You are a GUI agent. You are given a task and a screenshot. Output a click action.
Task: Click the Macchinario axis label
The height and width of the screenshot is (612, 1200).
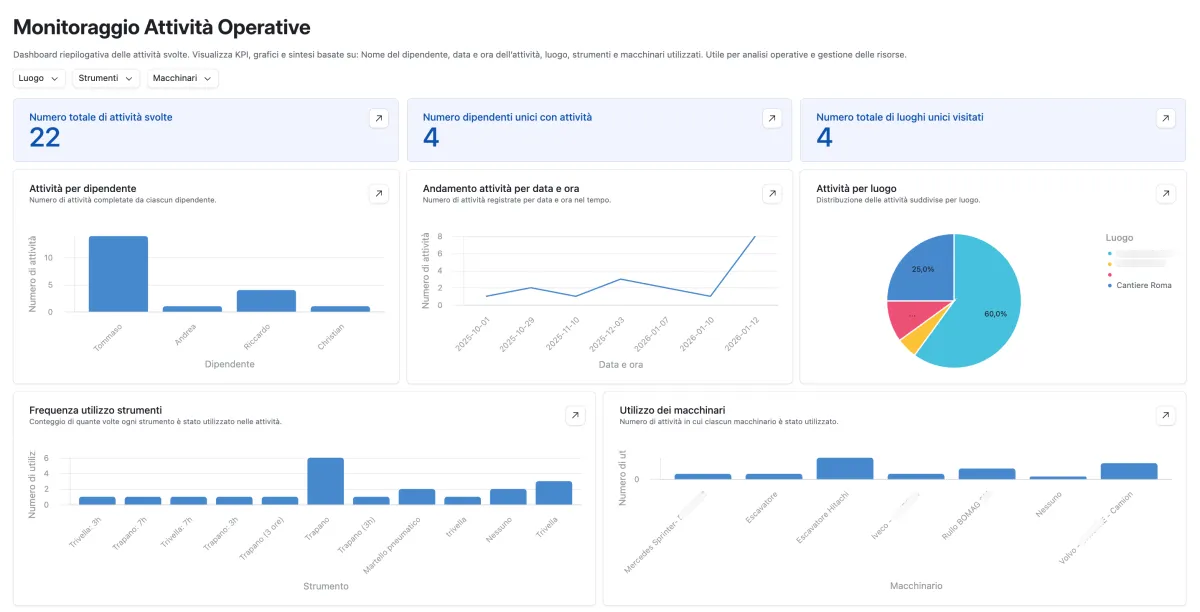click(x=916, y=586)
